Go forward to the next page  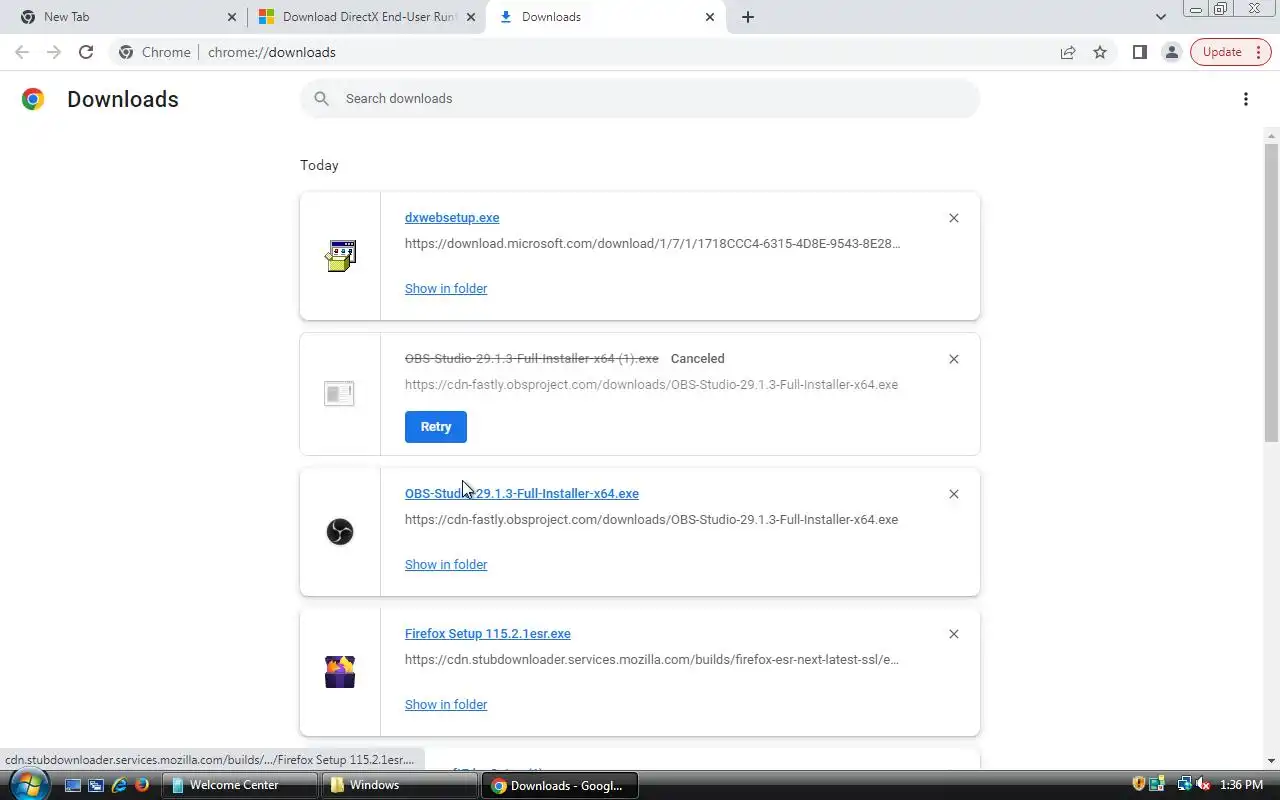54,52
